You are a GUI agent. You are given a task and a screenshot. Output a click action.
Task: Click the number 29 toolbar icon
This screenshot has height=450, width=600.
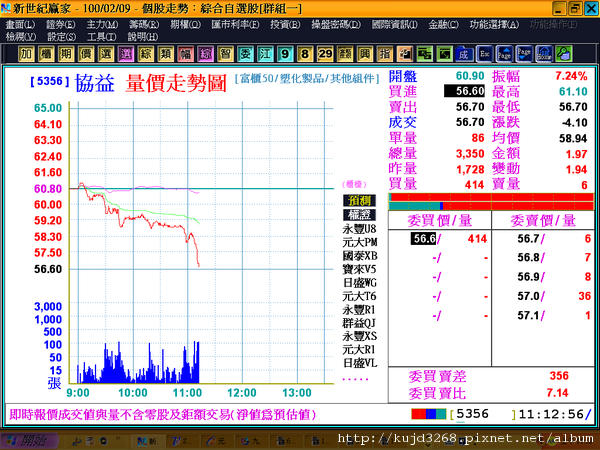325,54
